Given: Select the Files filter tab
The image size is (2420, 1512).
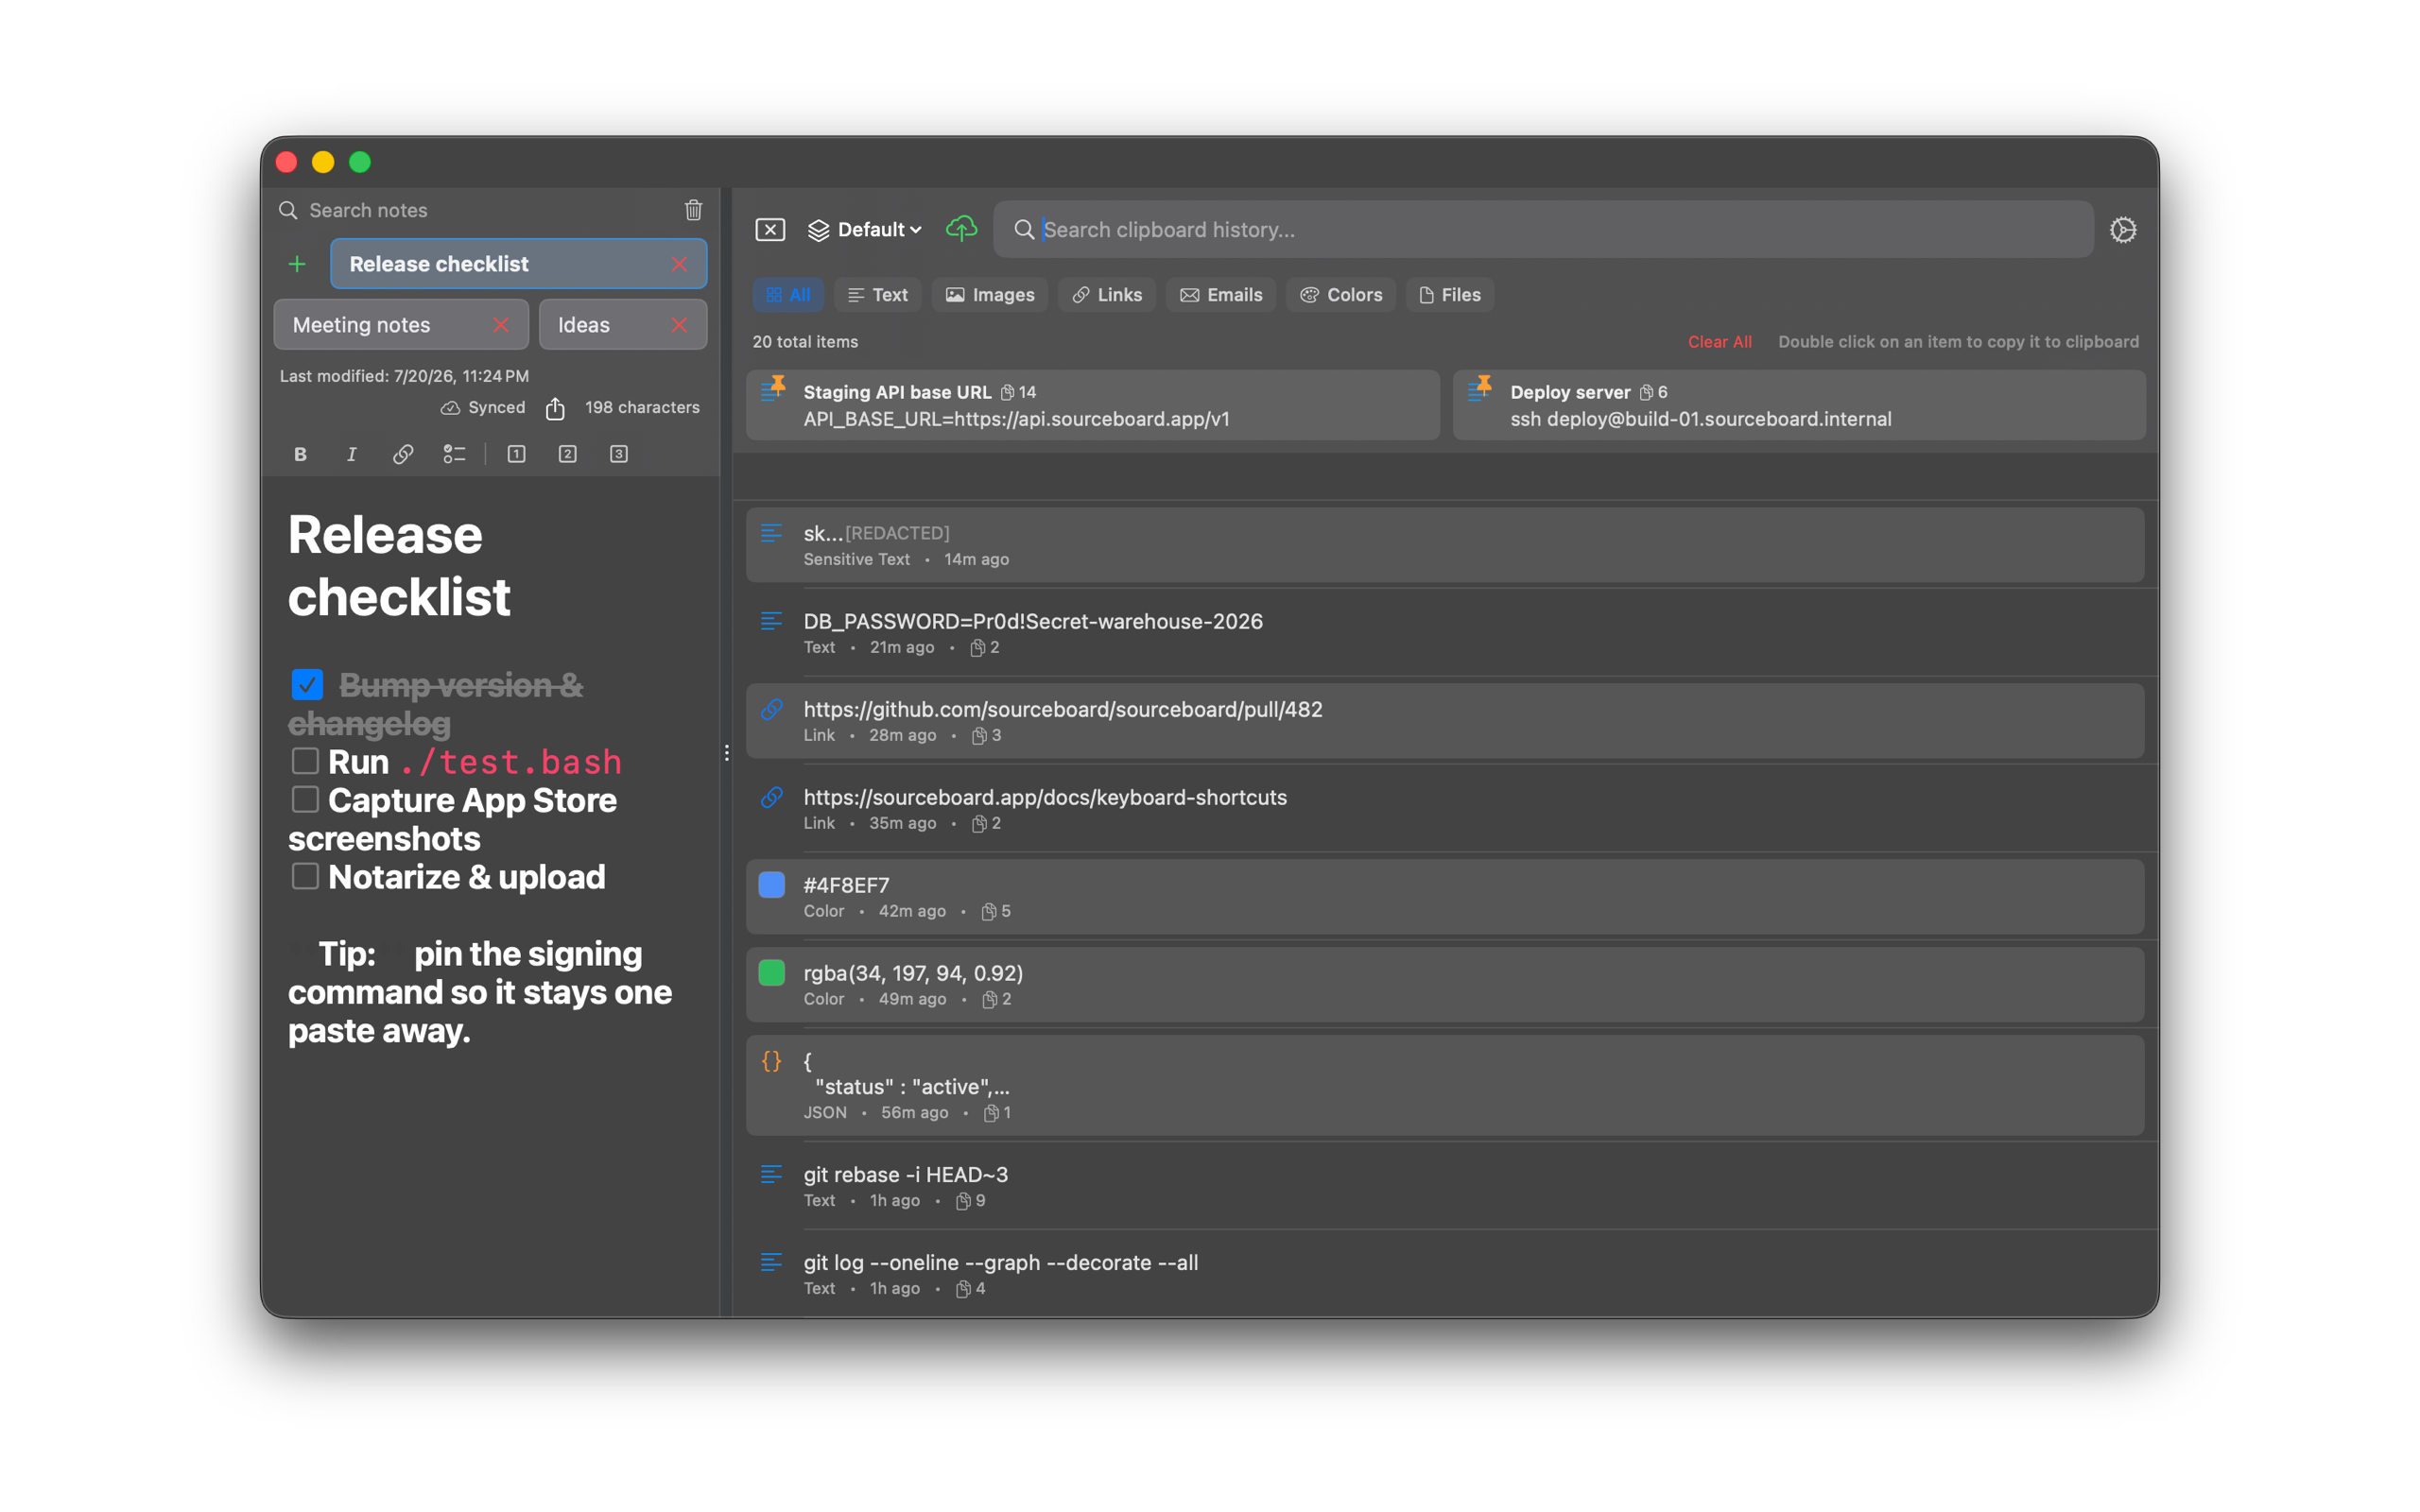Looking at the screenshot, I should [x=1450, y=295].
